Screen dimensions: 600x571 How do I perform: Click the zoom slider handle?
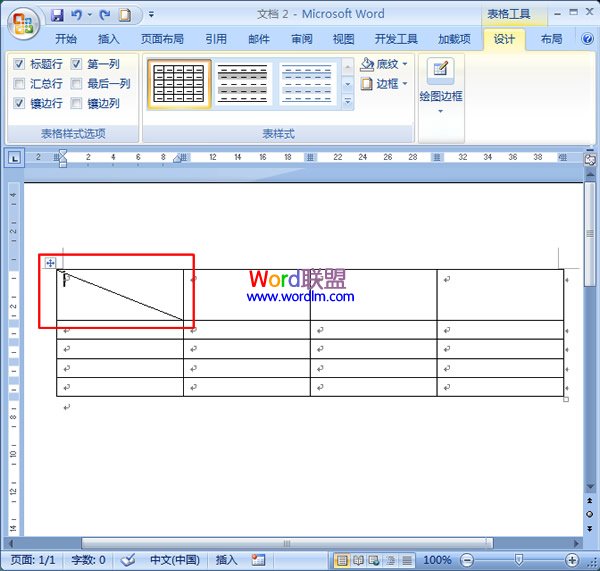pyautogui.click(x=518, y=560)
